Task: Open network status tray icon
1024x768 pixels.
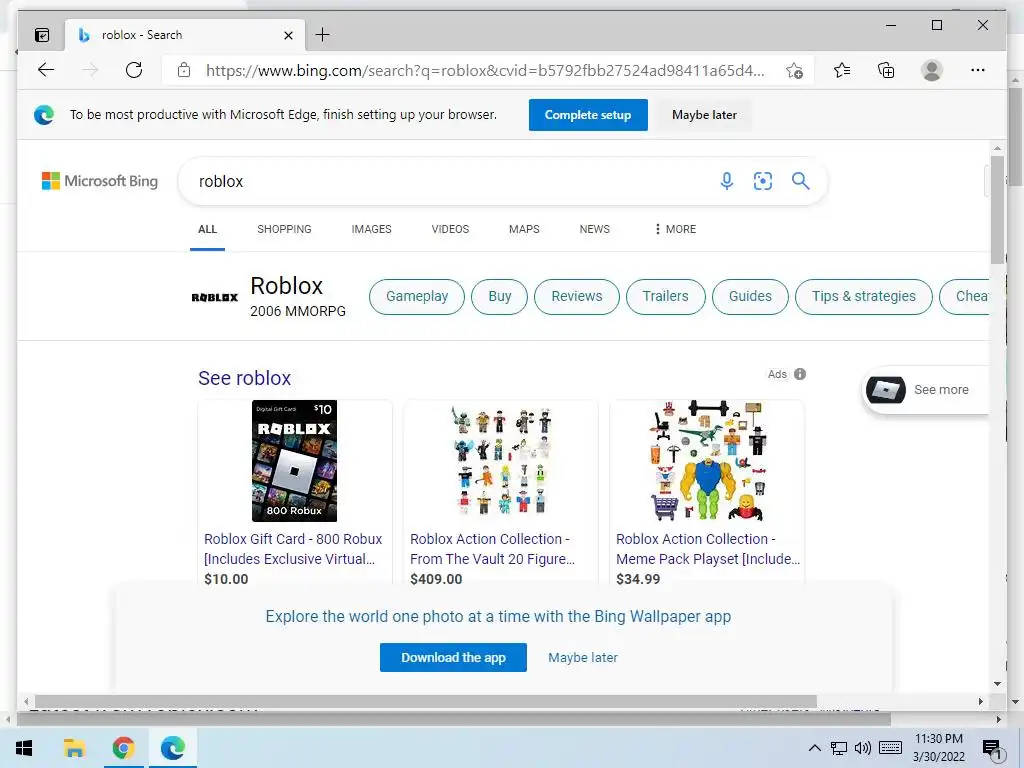Action: (x=839, y=748)
